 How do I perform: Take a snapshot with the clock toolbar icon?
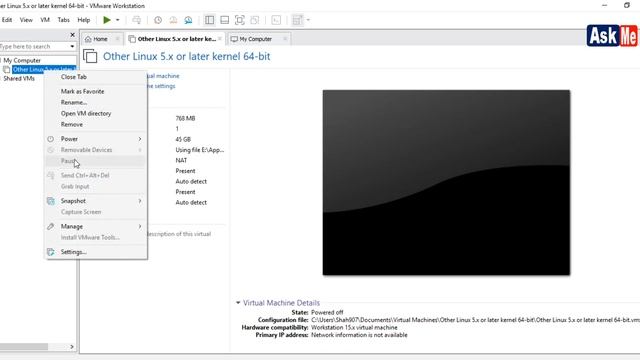(x=158, y=20)
